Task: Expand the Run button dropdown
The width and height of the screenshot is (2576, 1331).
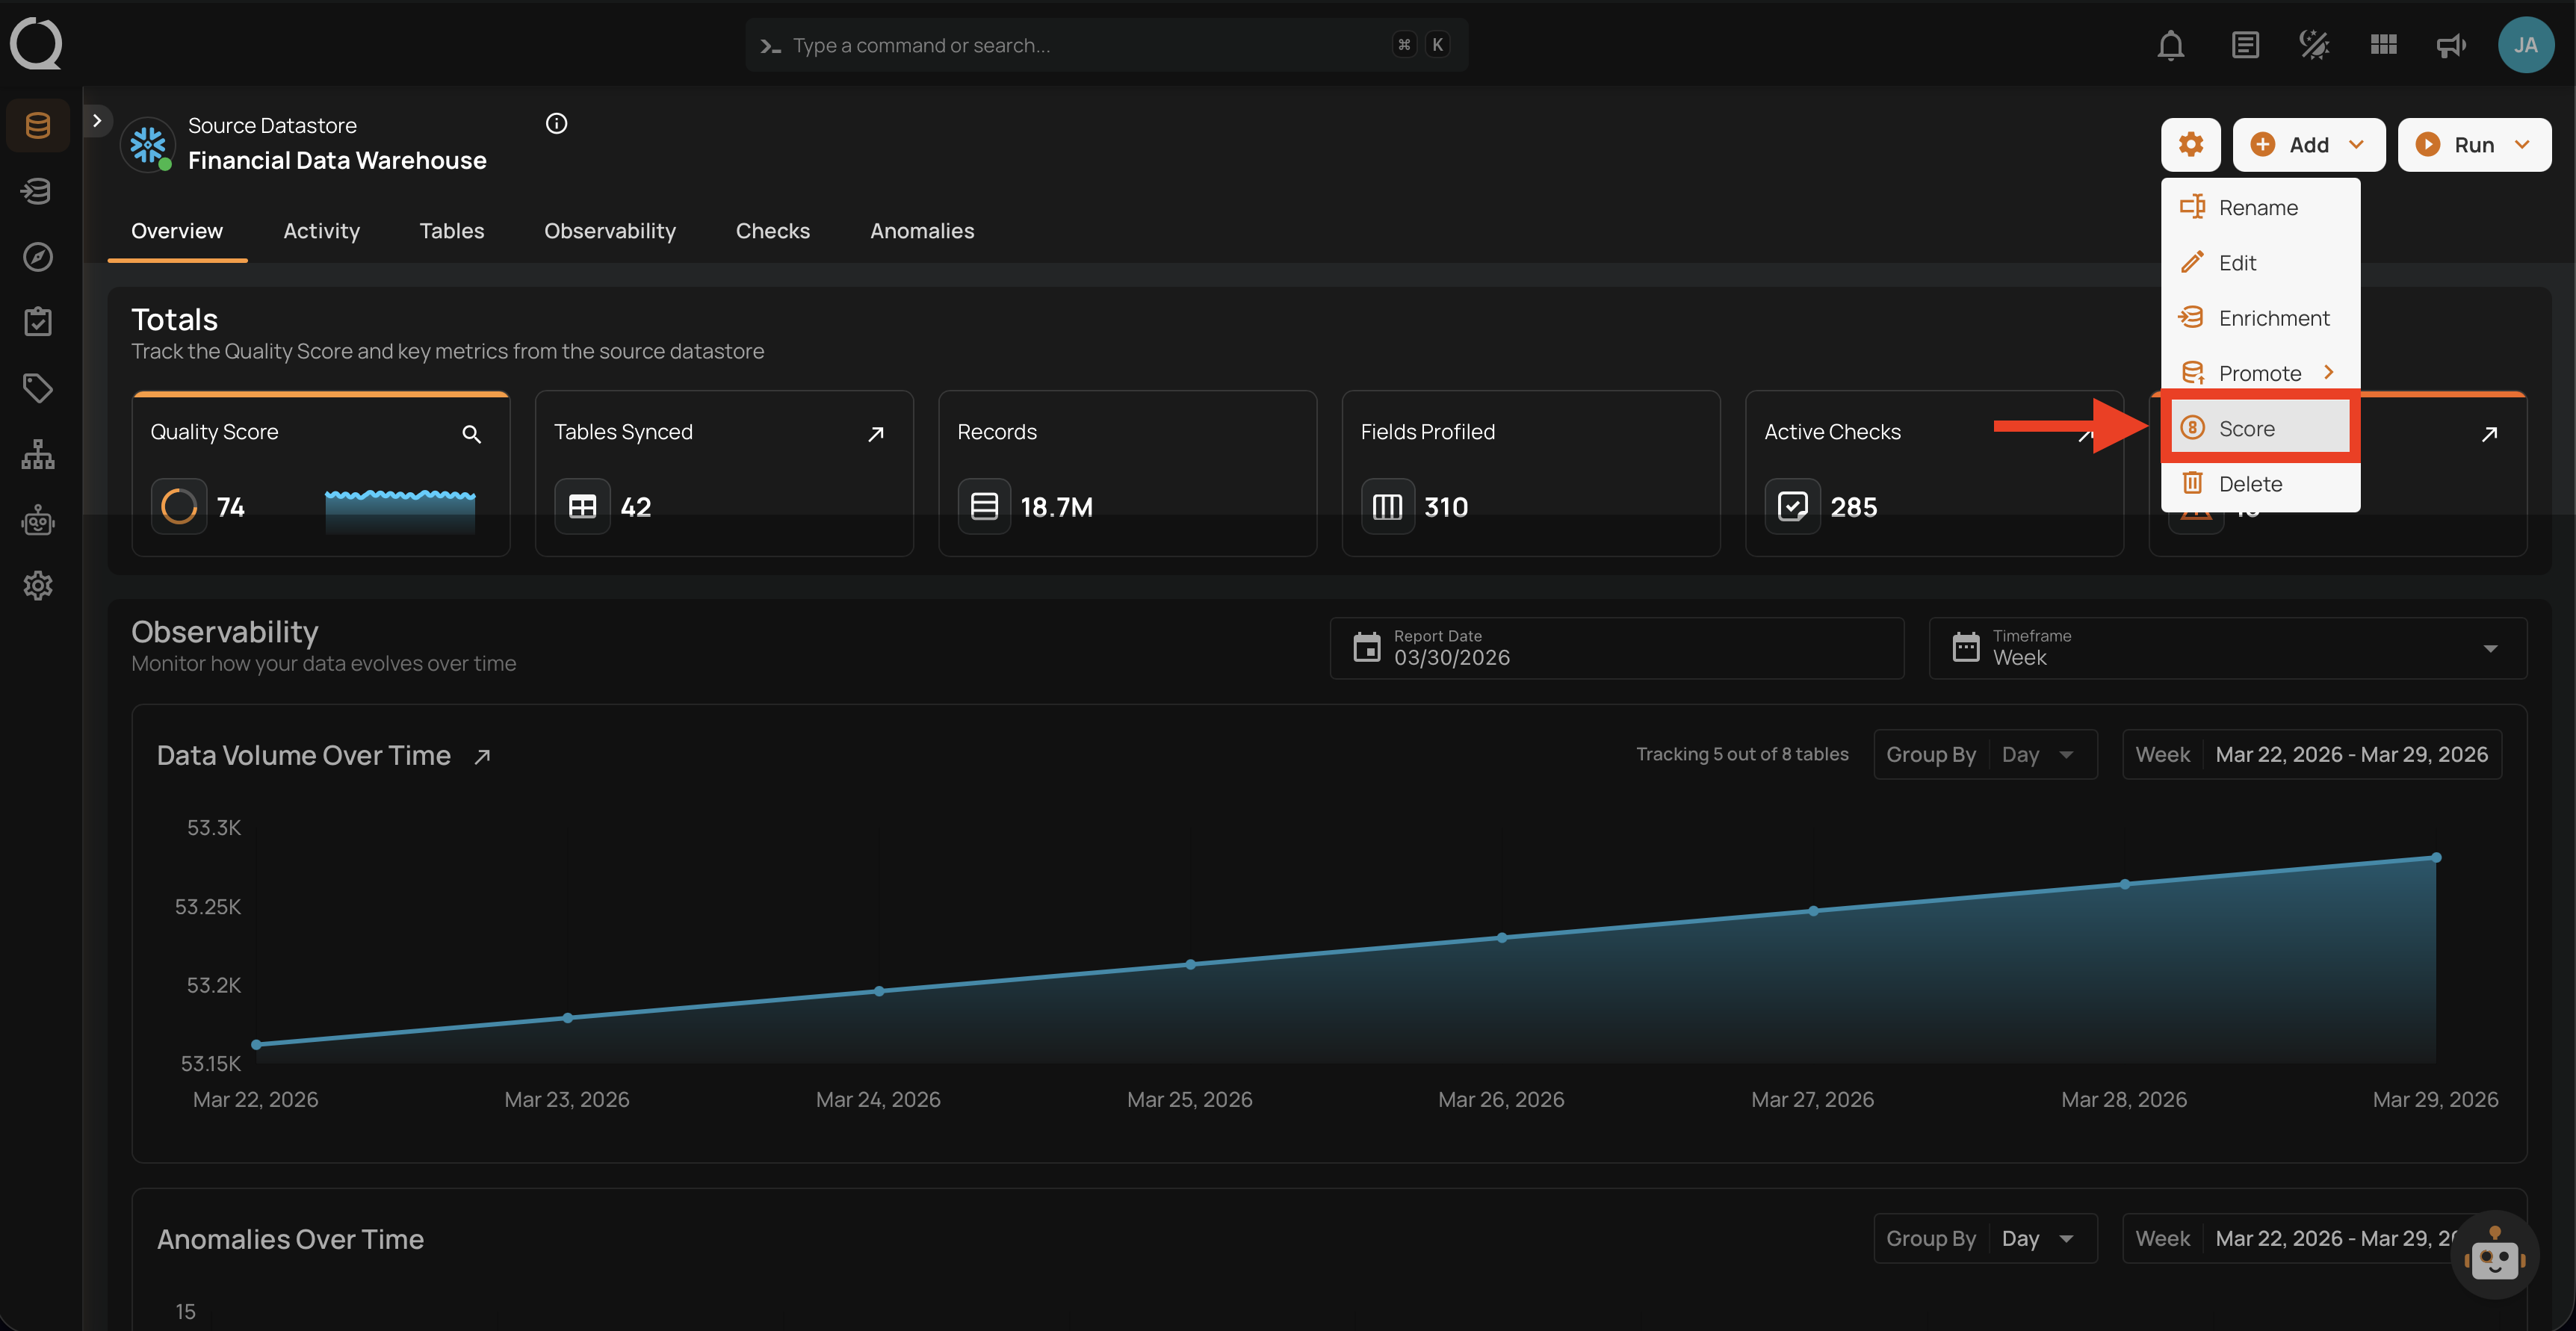Action: point(2522,145)
